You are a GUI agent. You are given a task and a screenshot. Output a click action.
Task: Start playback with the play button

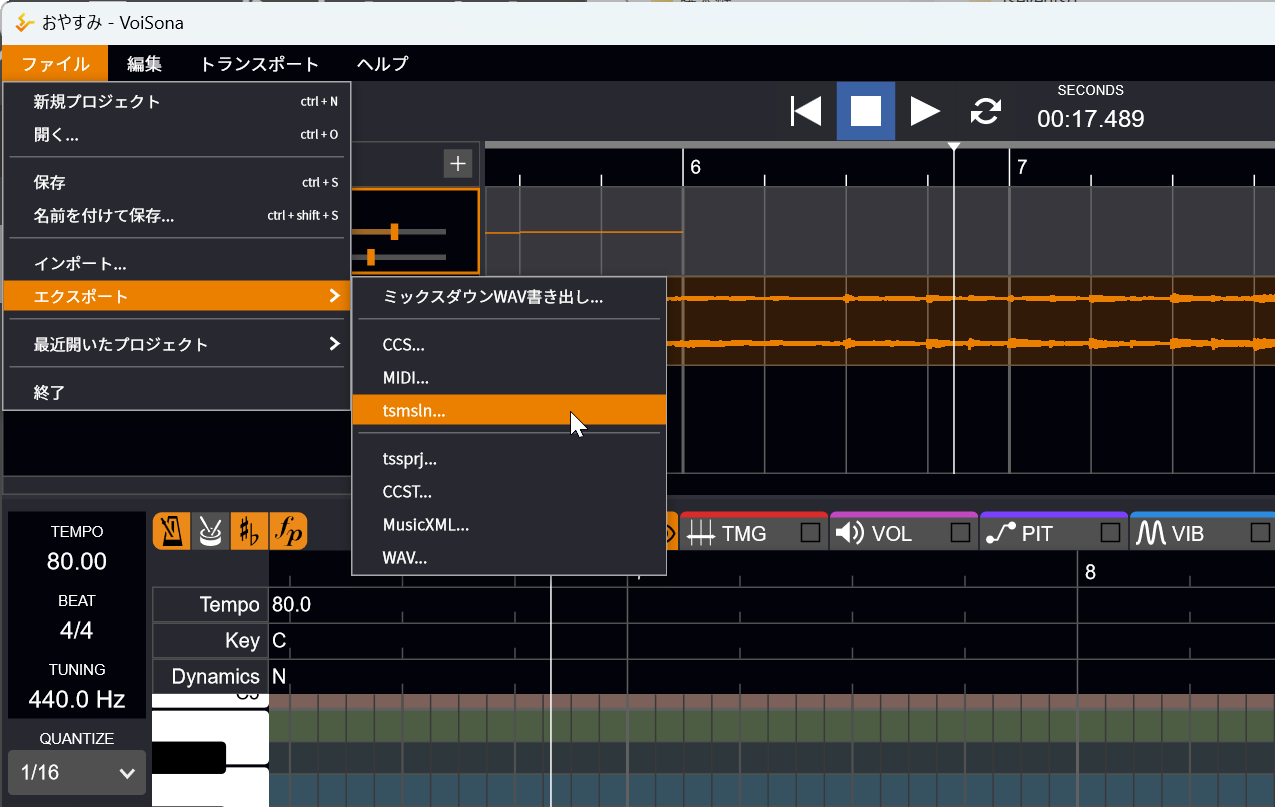click(925, 111)
